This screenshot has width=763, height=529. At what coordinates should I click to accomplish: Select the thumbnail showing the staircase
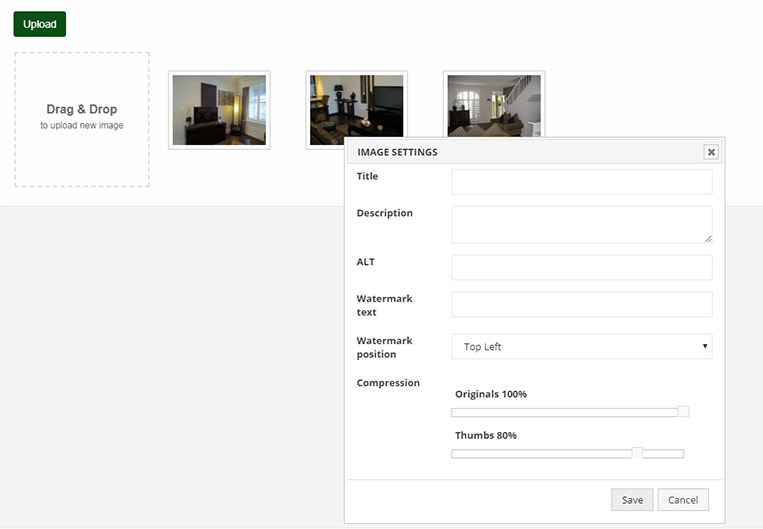tap(494, 105)
